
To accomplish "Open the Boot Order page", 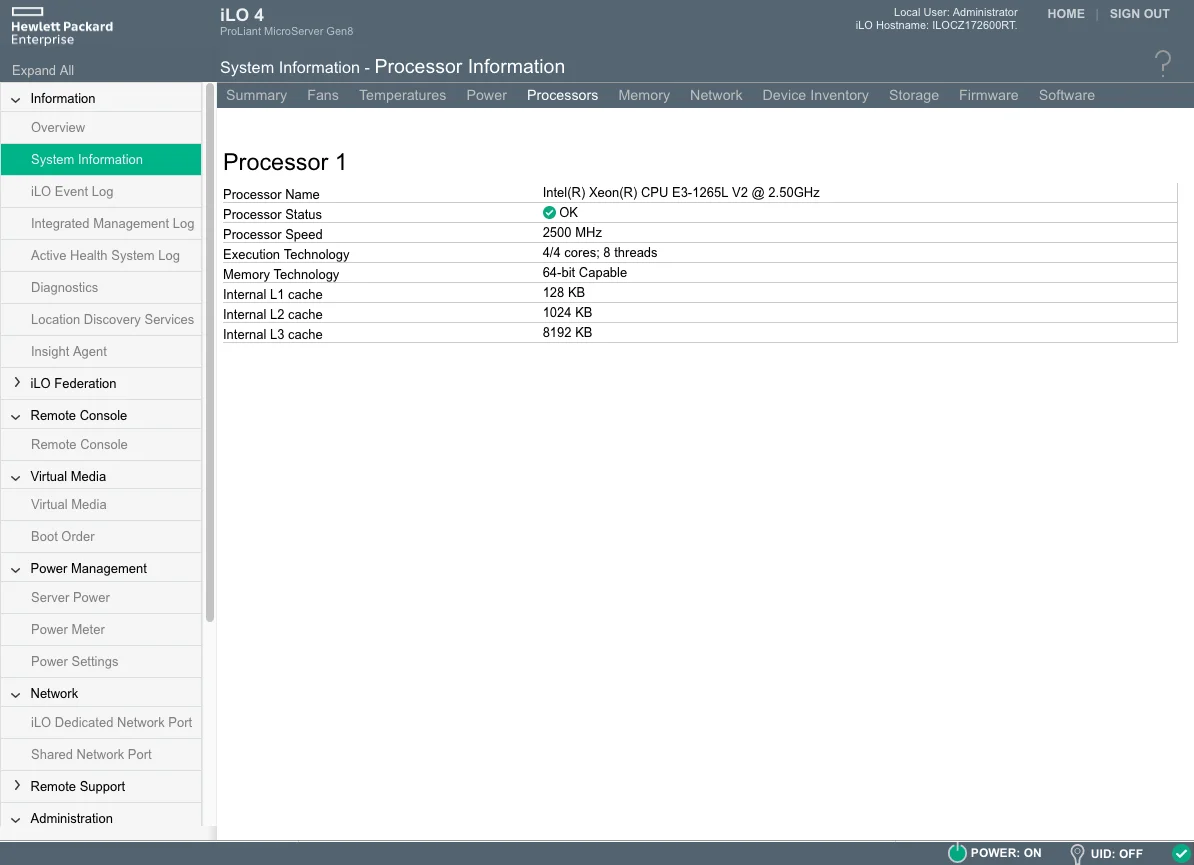I will tap(101, 537).
